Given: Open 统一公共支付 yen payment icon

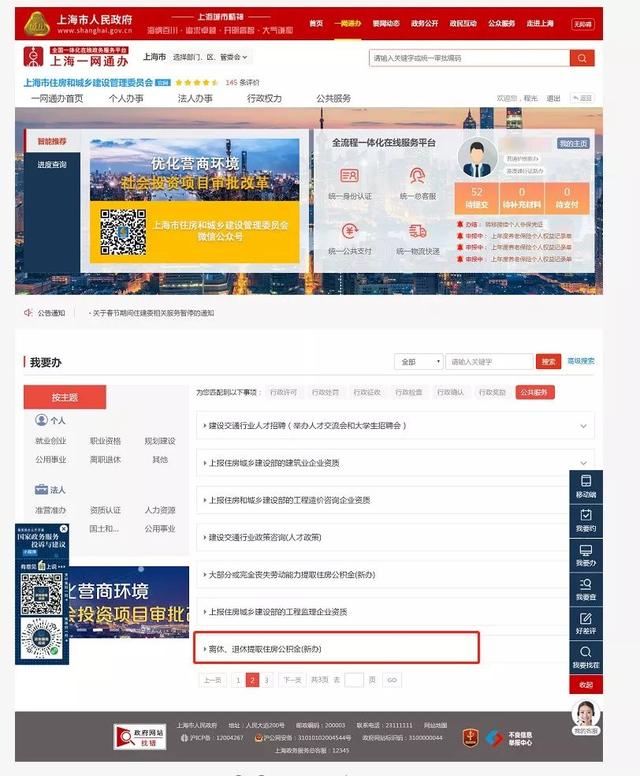Looking at the screenshot, I should (x=349, y=231).
